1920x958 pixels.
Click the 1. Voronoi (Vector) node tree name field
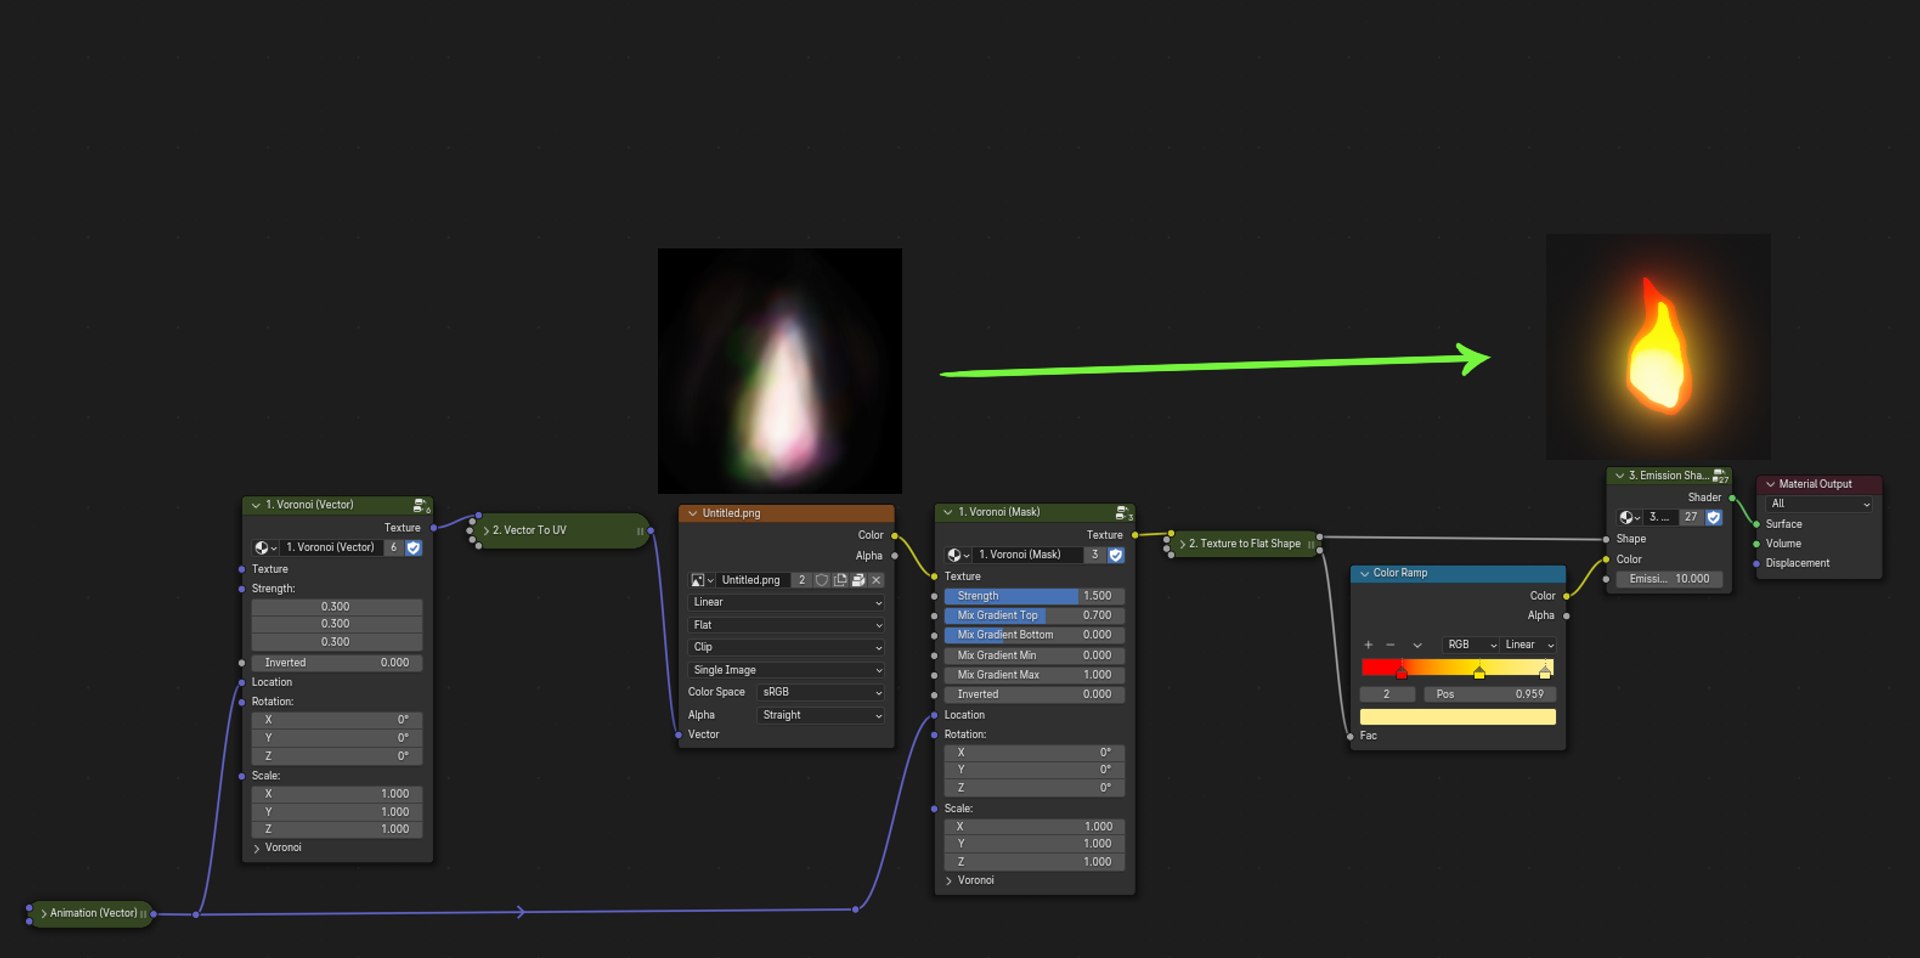tap(331, 548)
